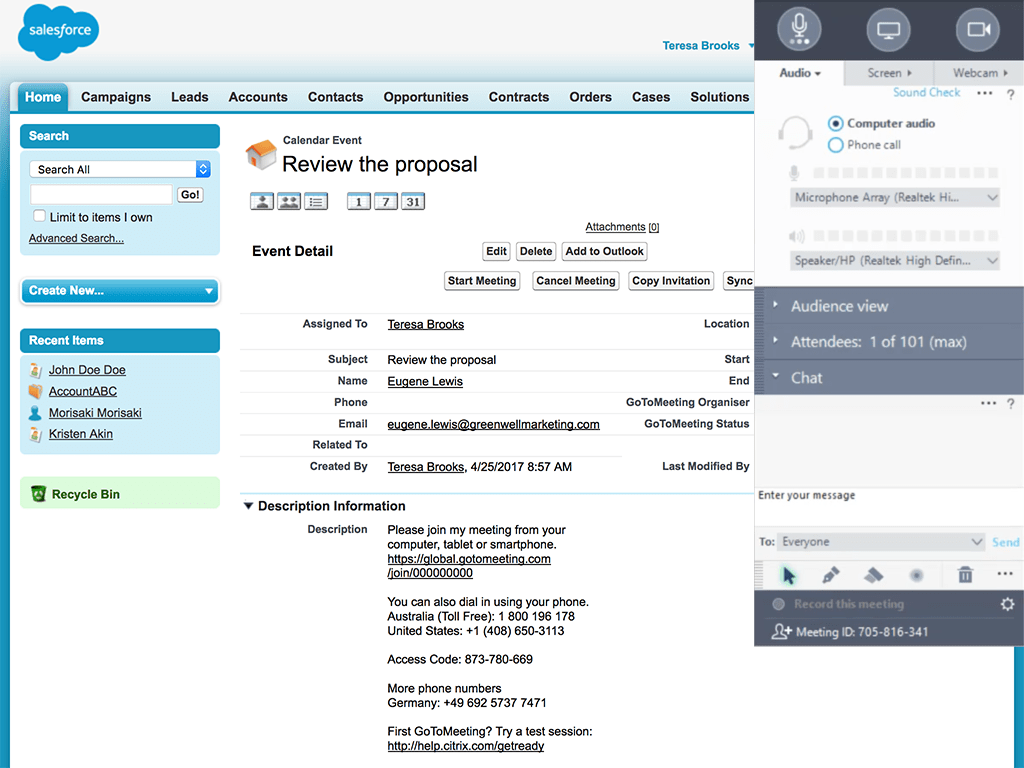This screenshot has width=1024, height=768.
Task: Click the speaker output level meter
Action: 905,236
